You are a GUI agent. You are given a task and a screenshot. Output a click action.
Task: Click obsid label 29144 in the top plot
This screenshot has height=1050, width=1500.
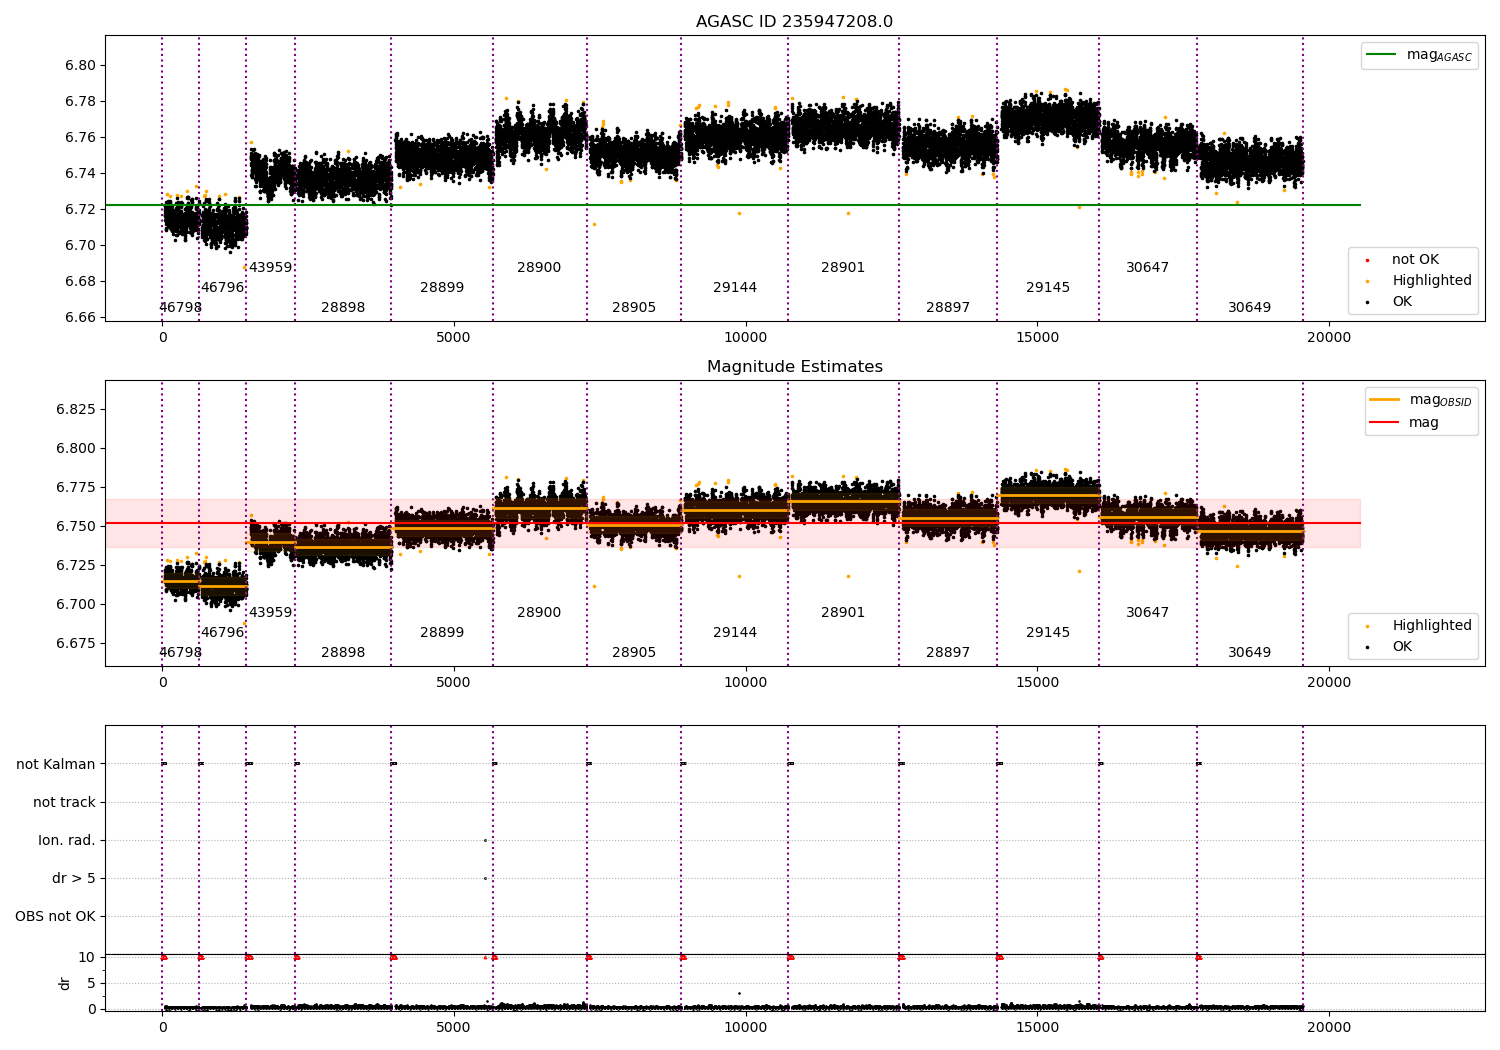(735, 288)
